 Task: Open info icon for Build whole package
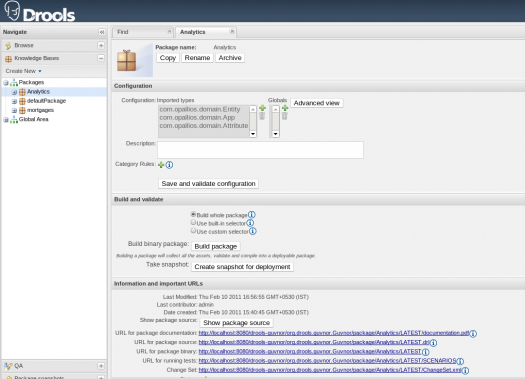[251, 215]
